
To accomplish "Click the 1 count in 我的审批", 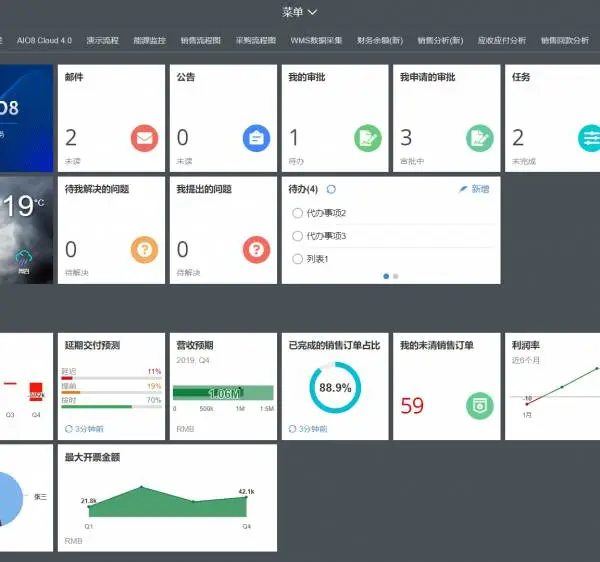I will pos(294,138).
